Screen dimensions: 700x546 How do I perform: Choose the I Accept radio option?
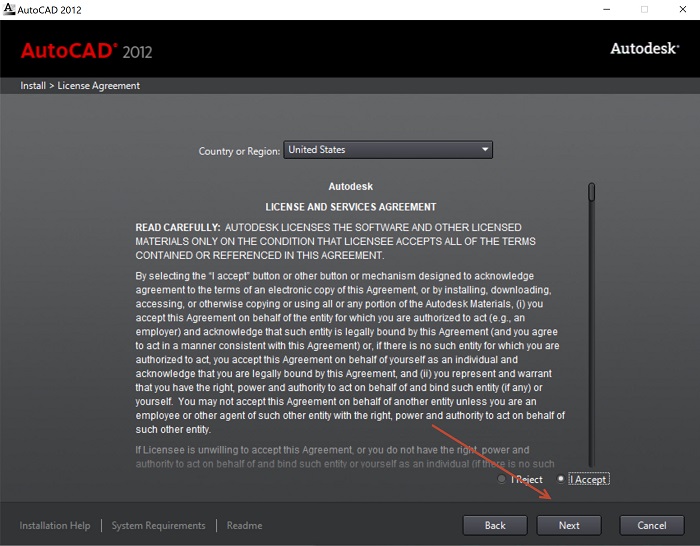[x=561, y=480]
